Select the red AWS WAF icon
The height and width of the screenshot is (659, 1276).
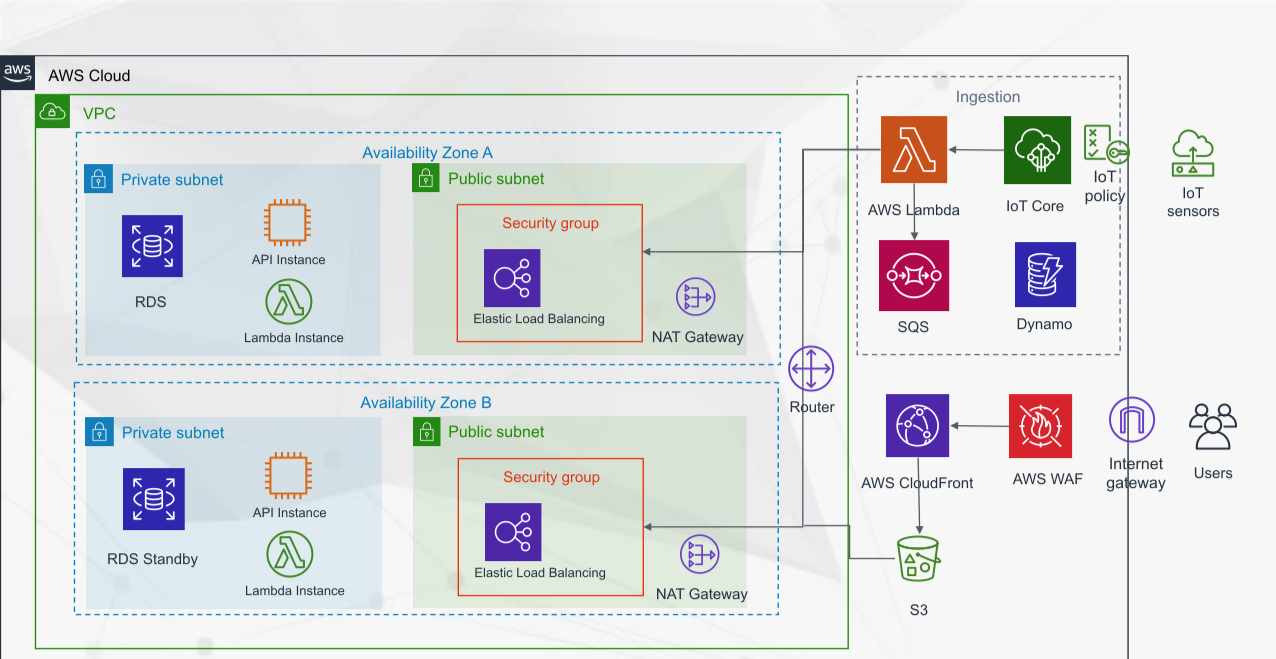(x=1040, y=426)
